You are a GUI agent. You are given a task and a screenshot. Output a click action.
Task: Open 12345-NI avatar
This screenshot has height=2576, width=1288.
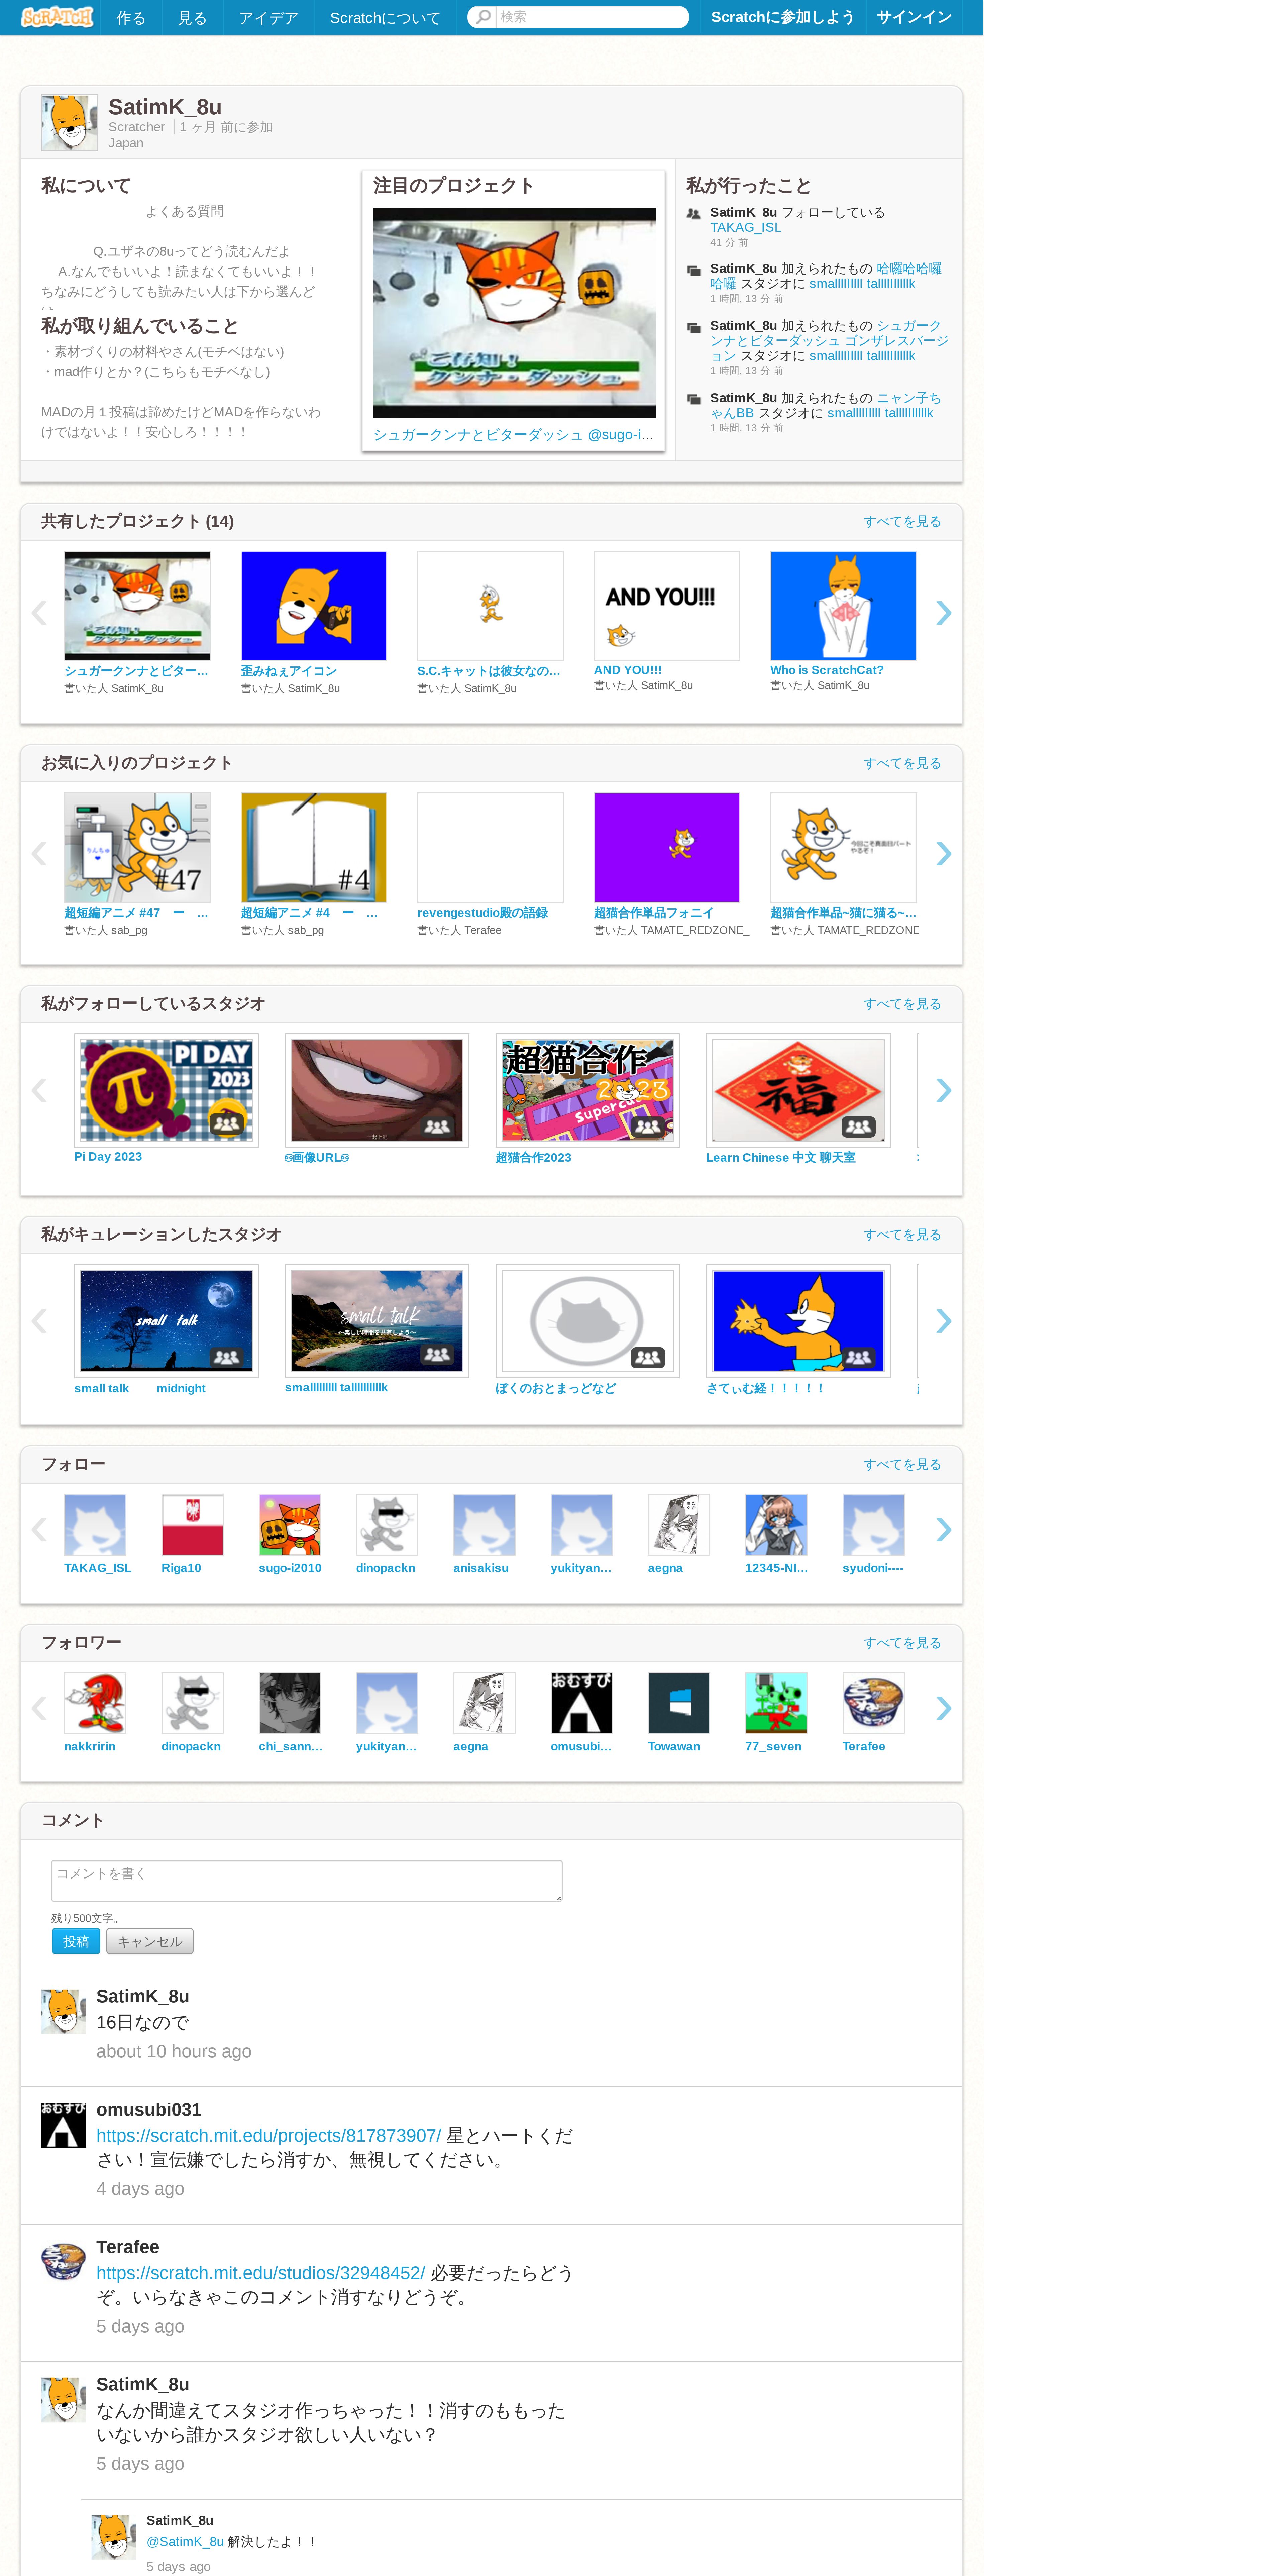coord(776,1525)
